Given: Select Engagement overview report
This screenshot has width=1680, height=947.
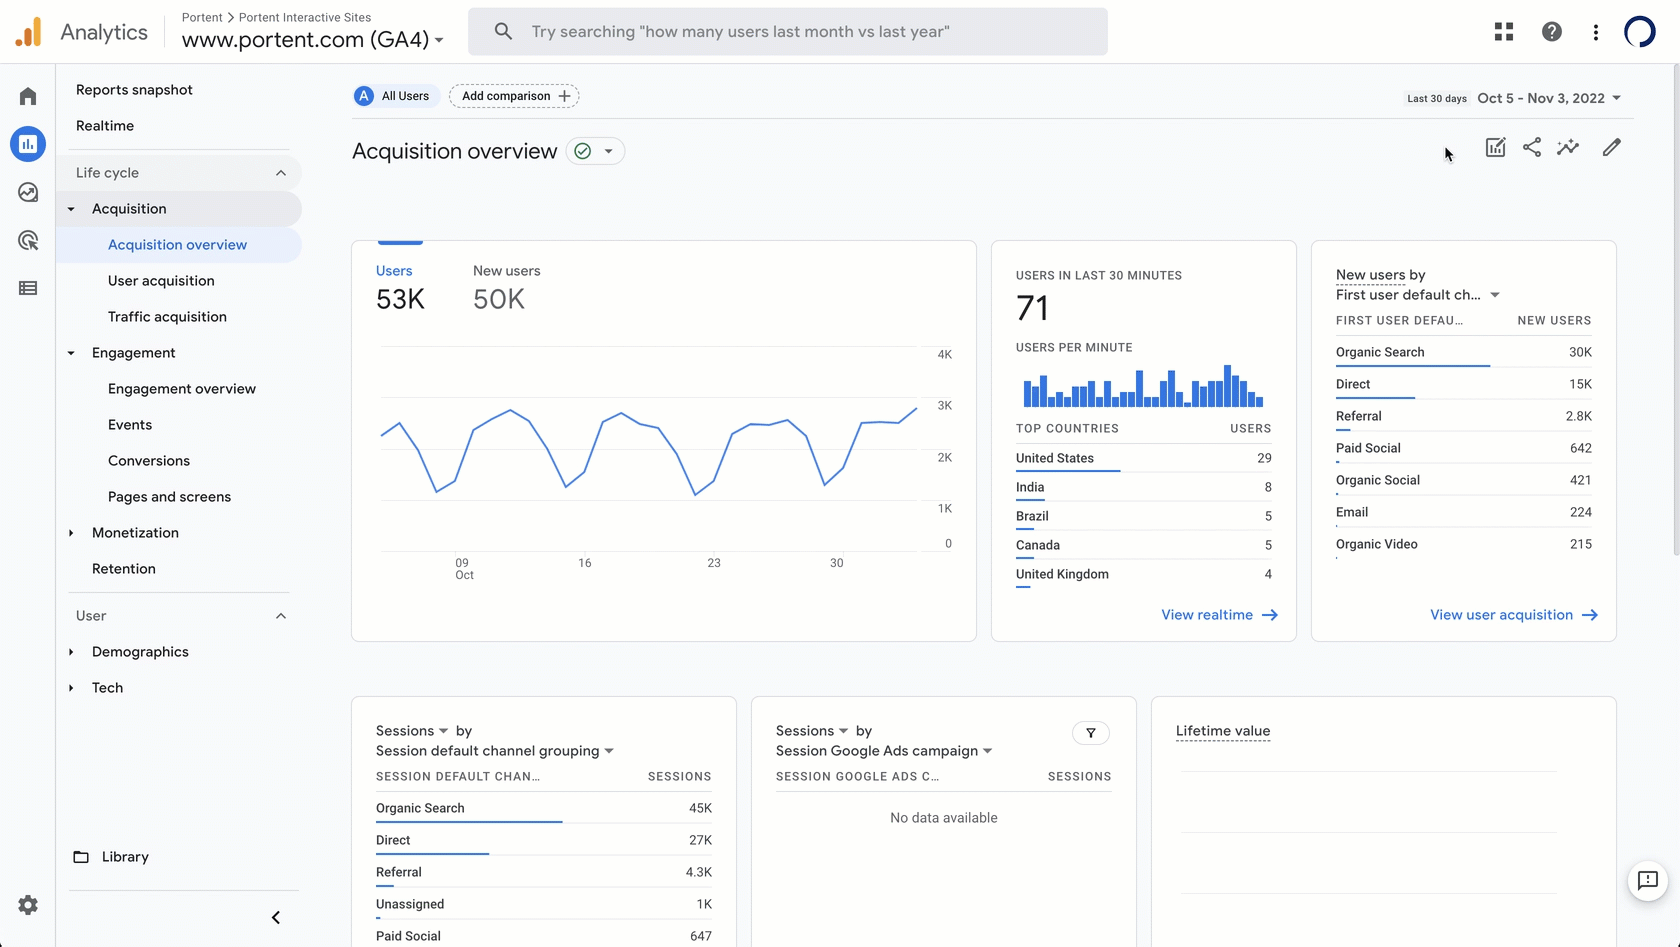Looking at the screenshot, I should 182,389.
